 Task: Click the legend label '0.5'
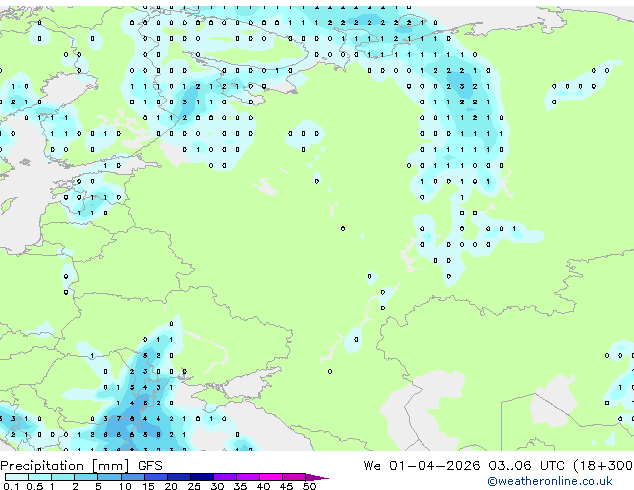(x=35, y=486)
